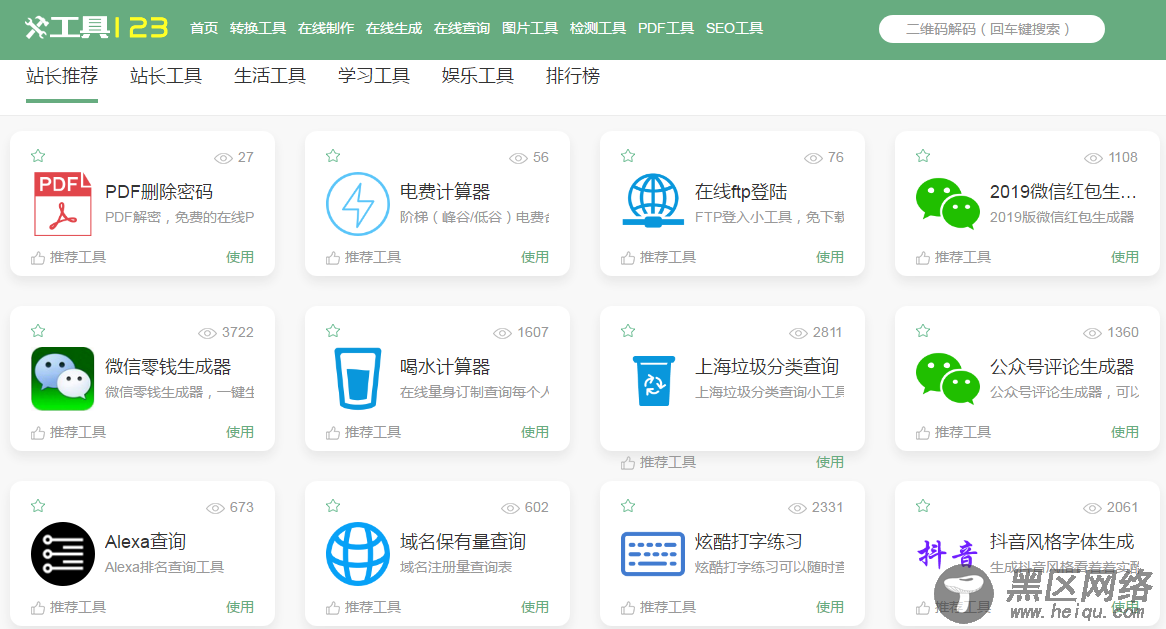Click the thumbs-up icon on 在线ftp登陆 card

point(628,258)
